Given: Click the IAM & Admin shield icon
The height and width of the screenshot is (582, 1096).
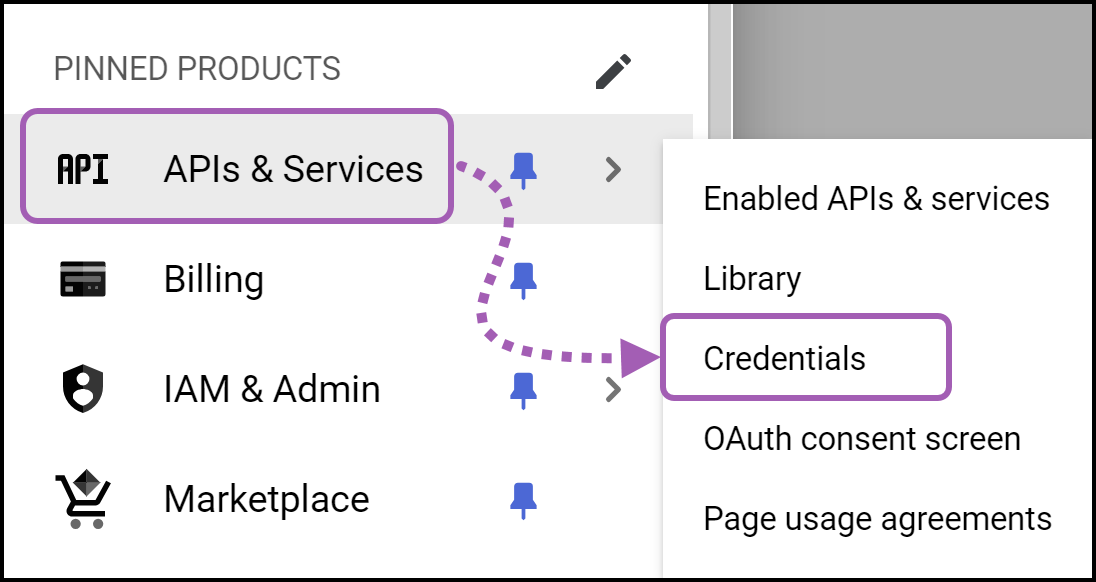Looking at the screenshot, I should [82, 388].
